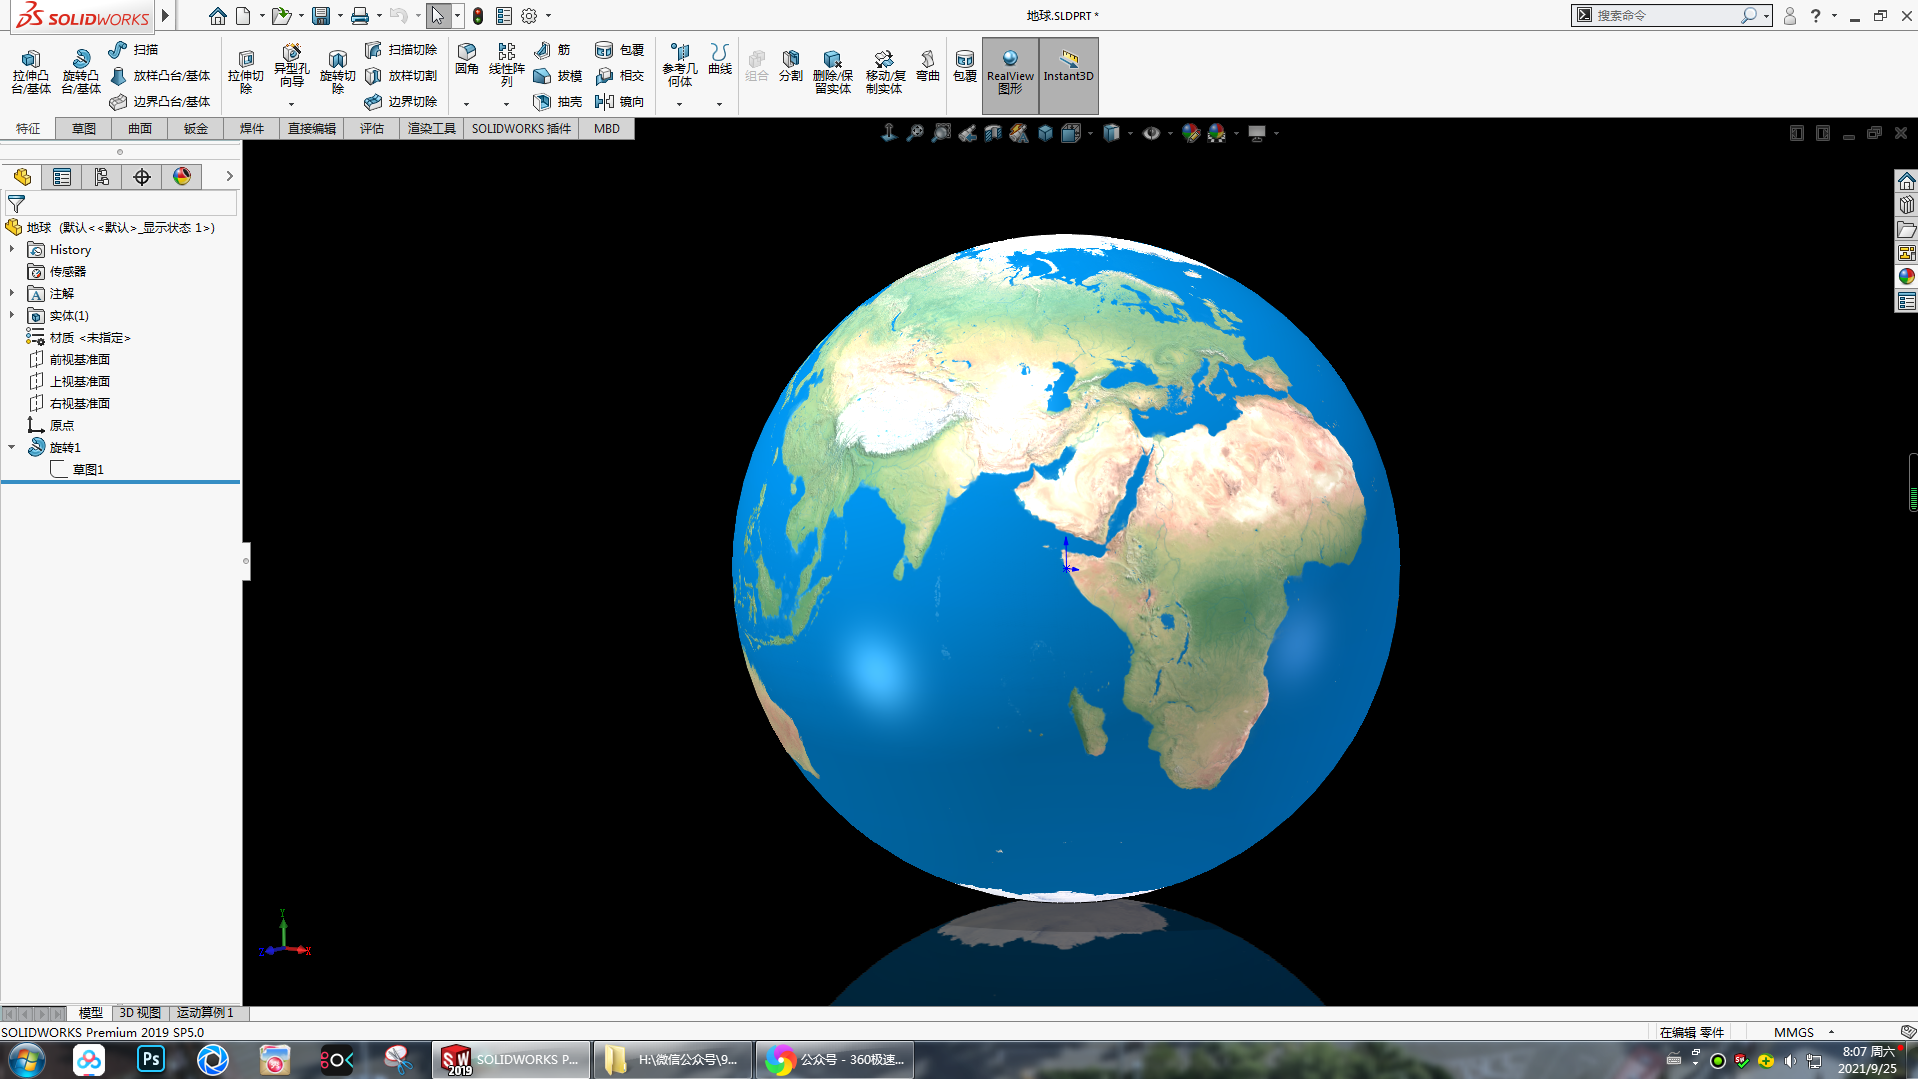
Task: Choose the 扫描切除 swept cut tool
Action: point(401,49)
